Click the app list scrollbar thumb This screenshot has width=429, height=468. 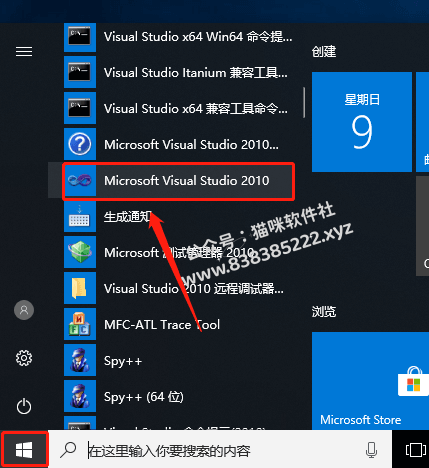304,103
